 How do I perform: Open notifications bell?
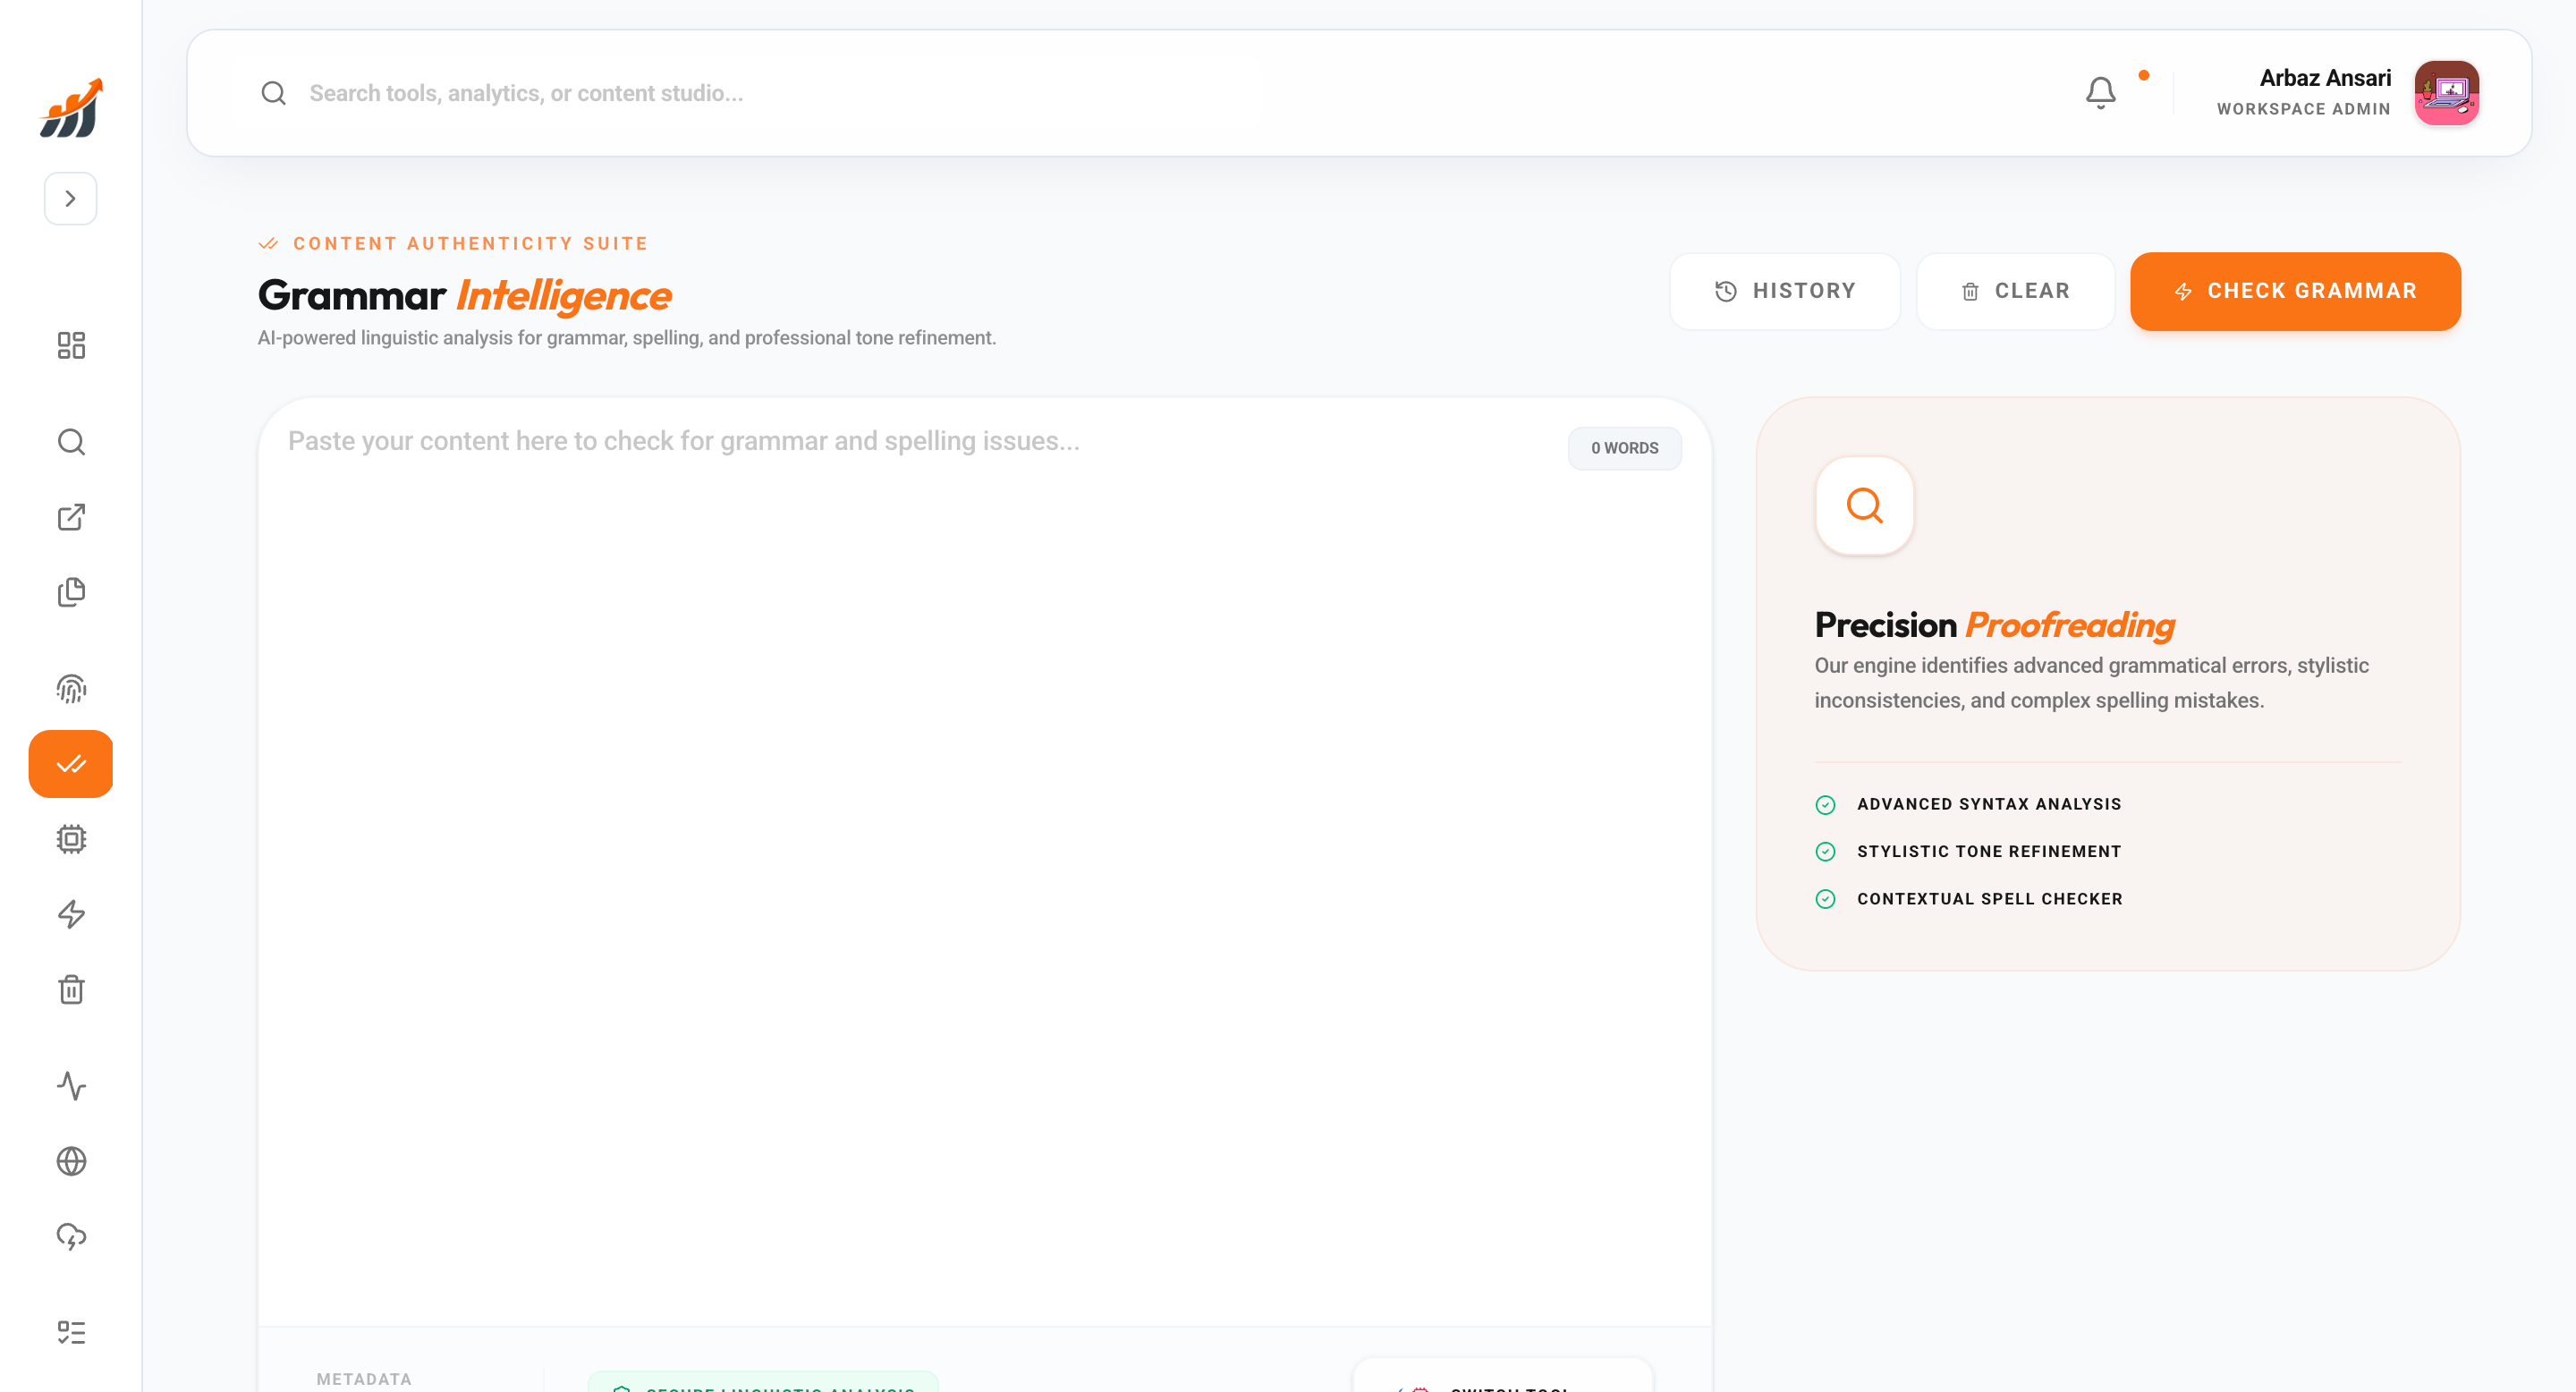tap(2100, 93)
